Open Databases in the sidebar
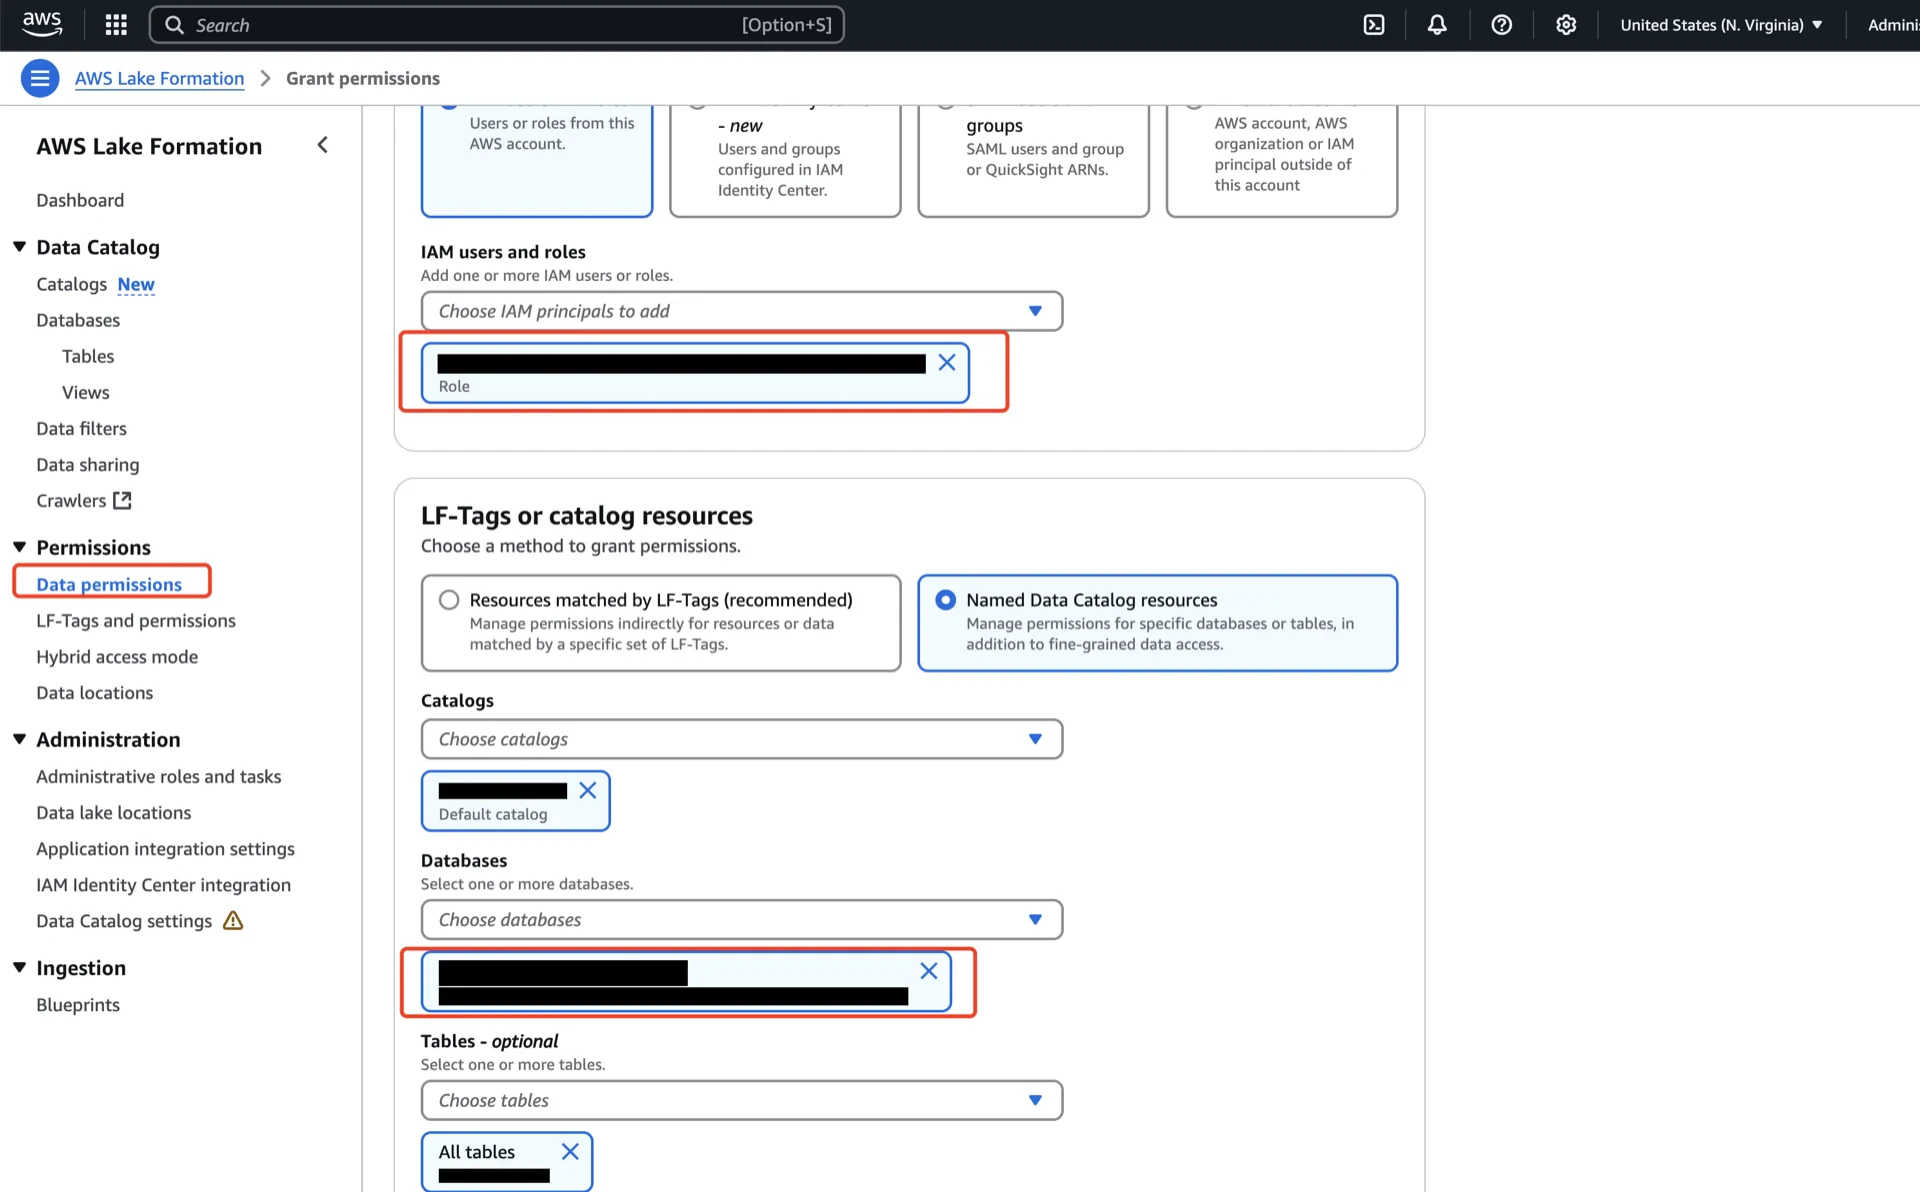The height and width of the screenshot is (1192, 1920). click(78, 320)
